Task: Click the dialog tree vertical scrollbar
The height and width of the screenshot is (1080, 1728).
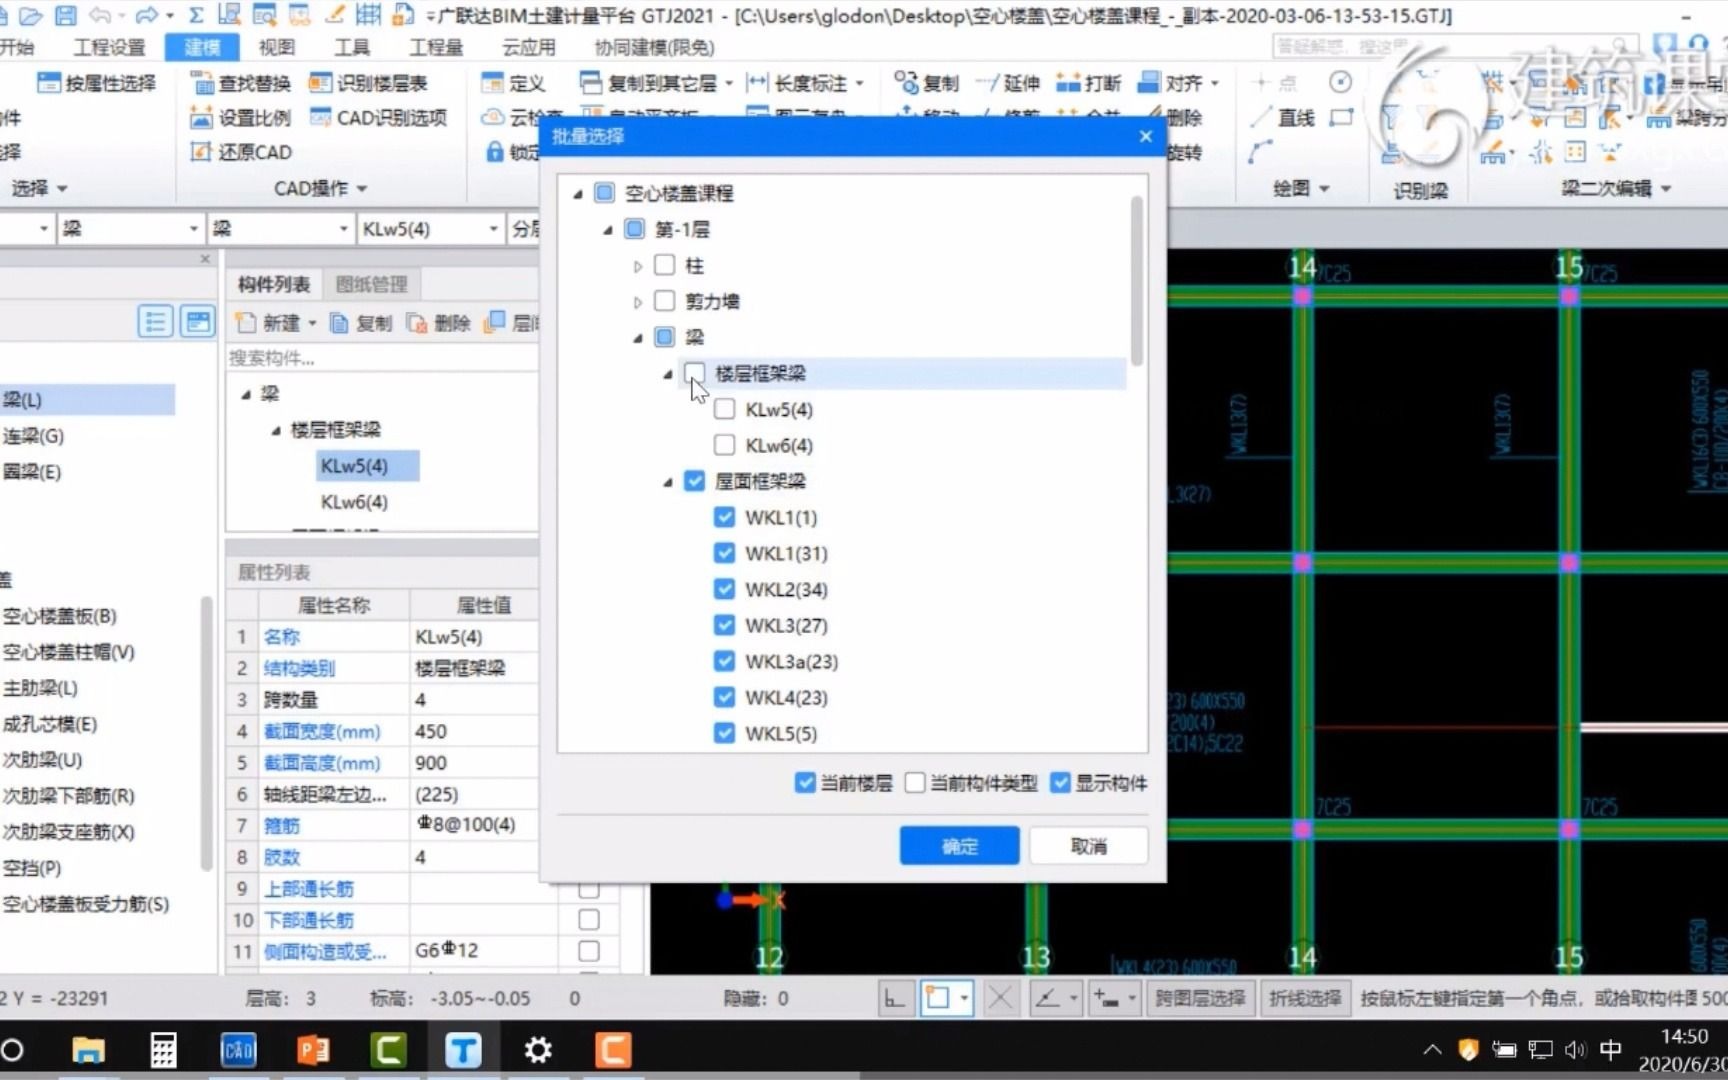Action: (x=1137, y=282)
